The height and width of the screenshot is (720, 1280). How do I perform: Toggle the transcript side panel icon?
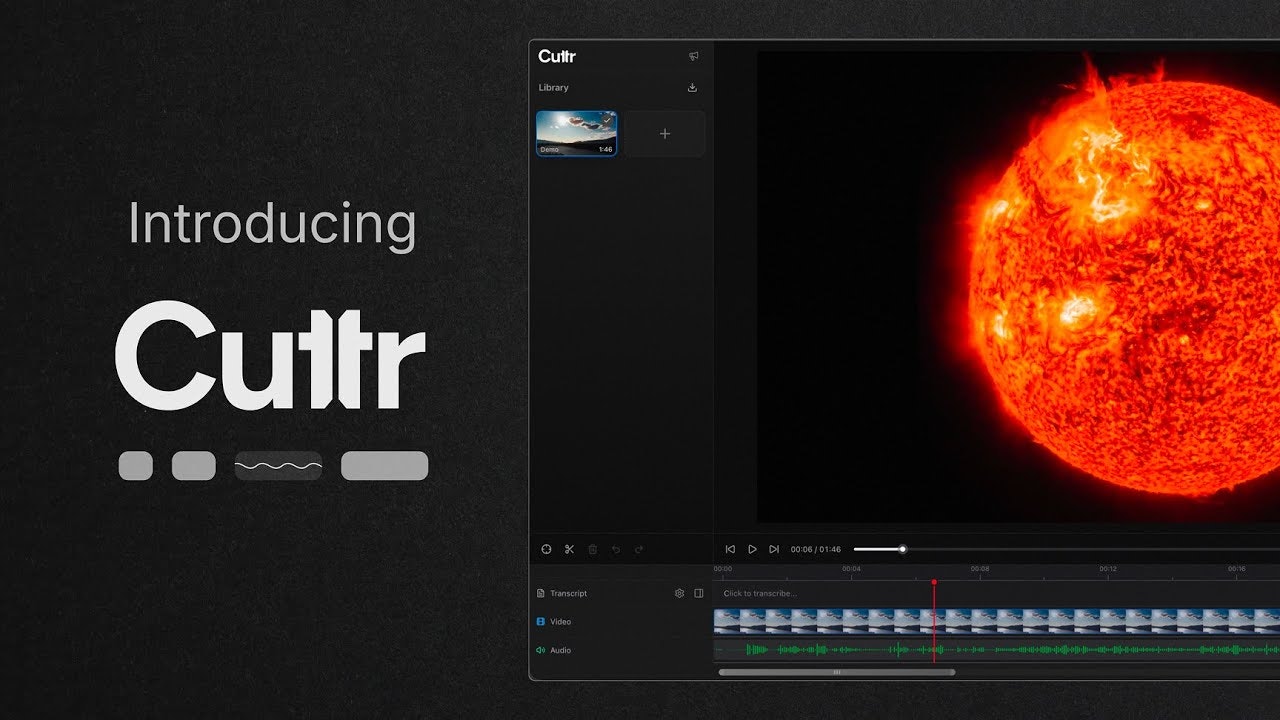[x=699, y=593]
